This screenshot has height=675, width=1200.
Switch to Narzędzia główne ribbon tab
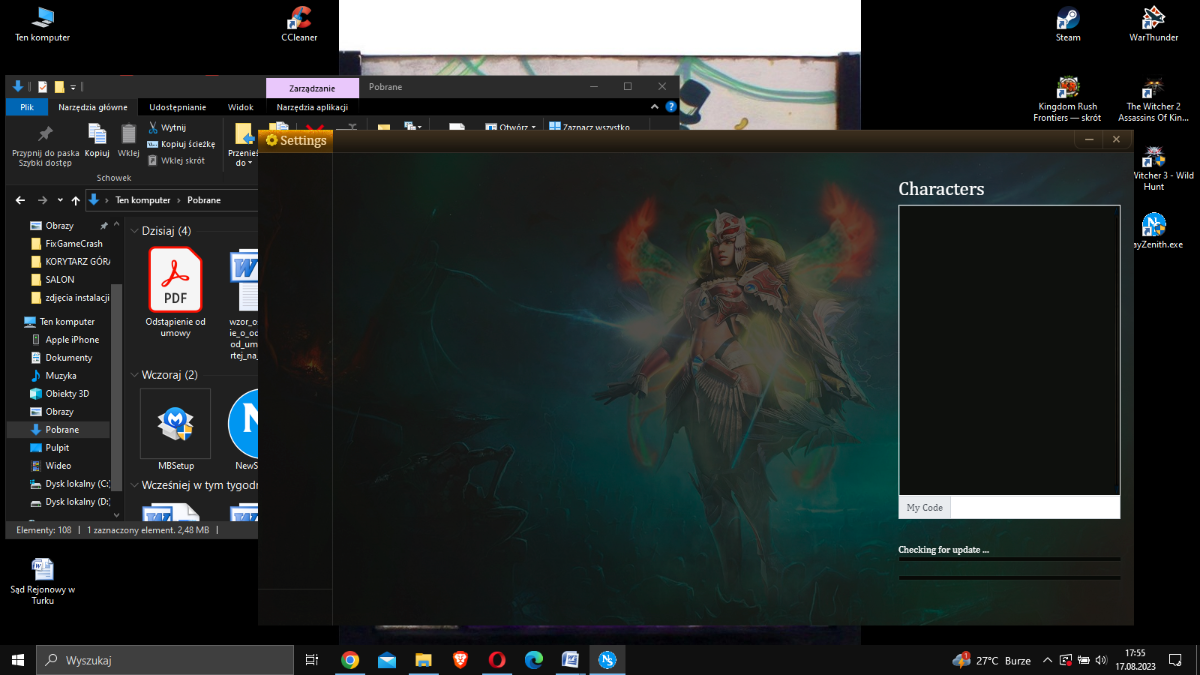pyautogui.click(x=93, y=107)
